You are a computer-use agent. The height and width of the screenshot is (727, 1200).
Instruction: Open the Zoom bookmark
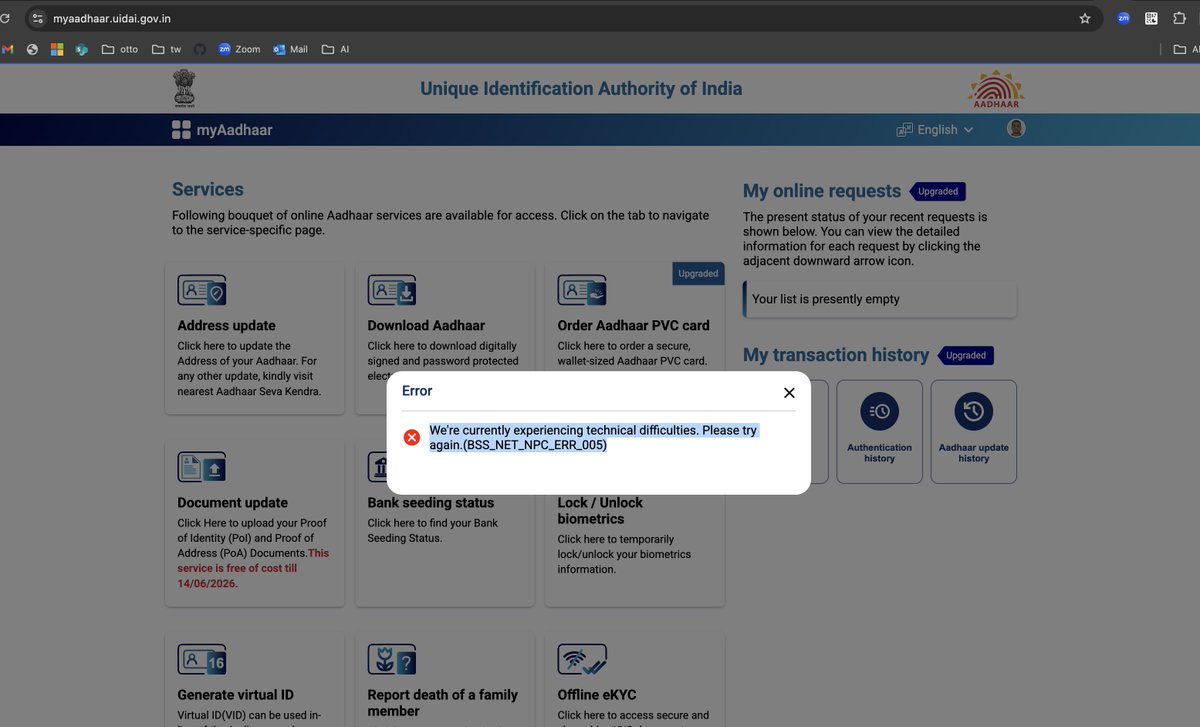tap(239, 49)
